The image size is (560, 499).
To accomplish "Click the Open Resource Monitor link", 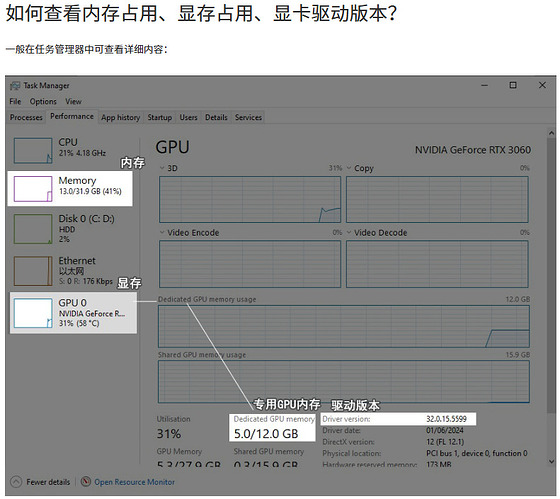I will click(x=135, y=482).
